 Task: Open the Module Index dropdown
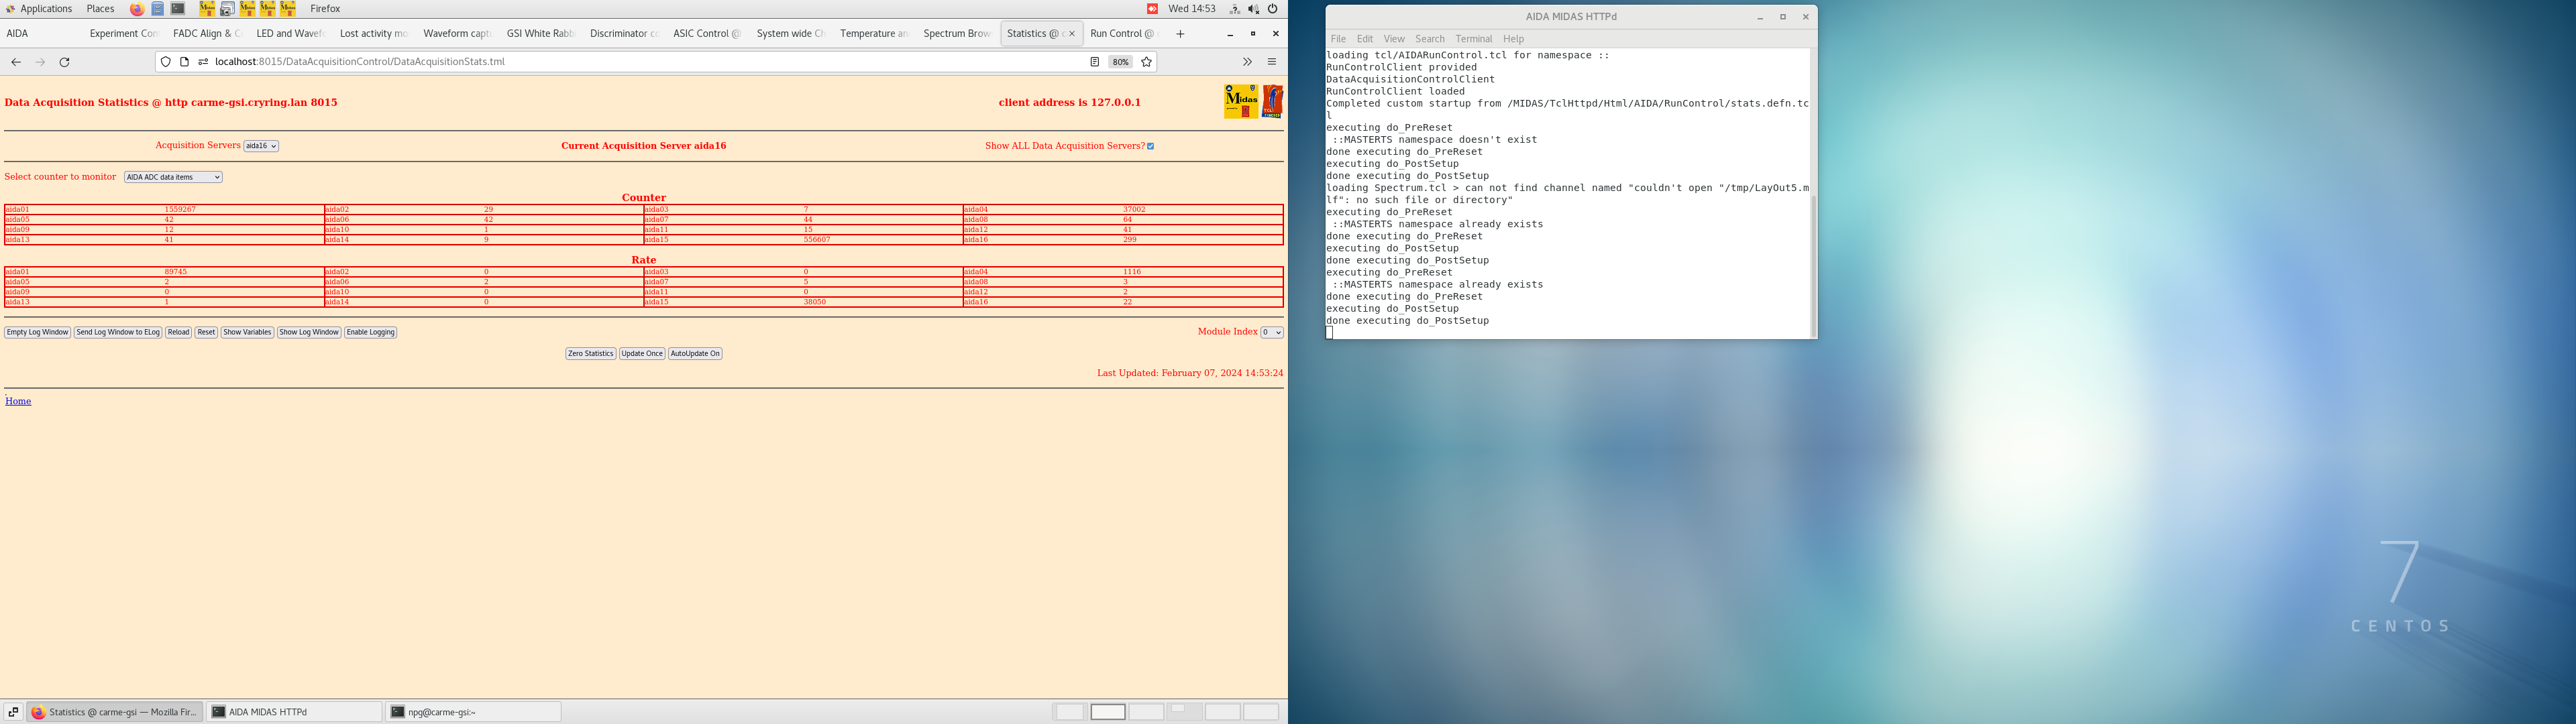1271,333
